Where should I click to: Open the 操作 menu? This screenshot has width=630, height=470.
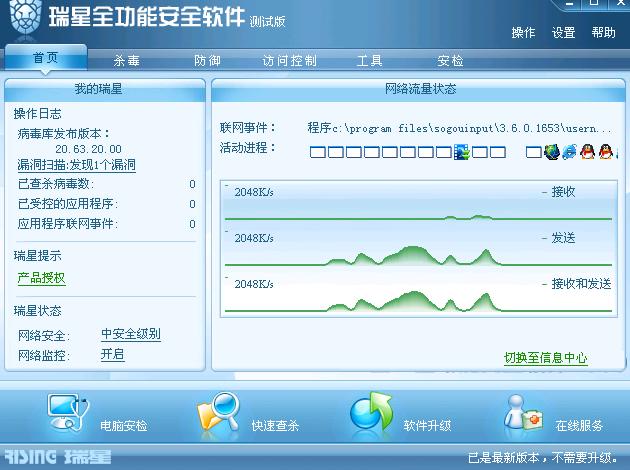523,33
